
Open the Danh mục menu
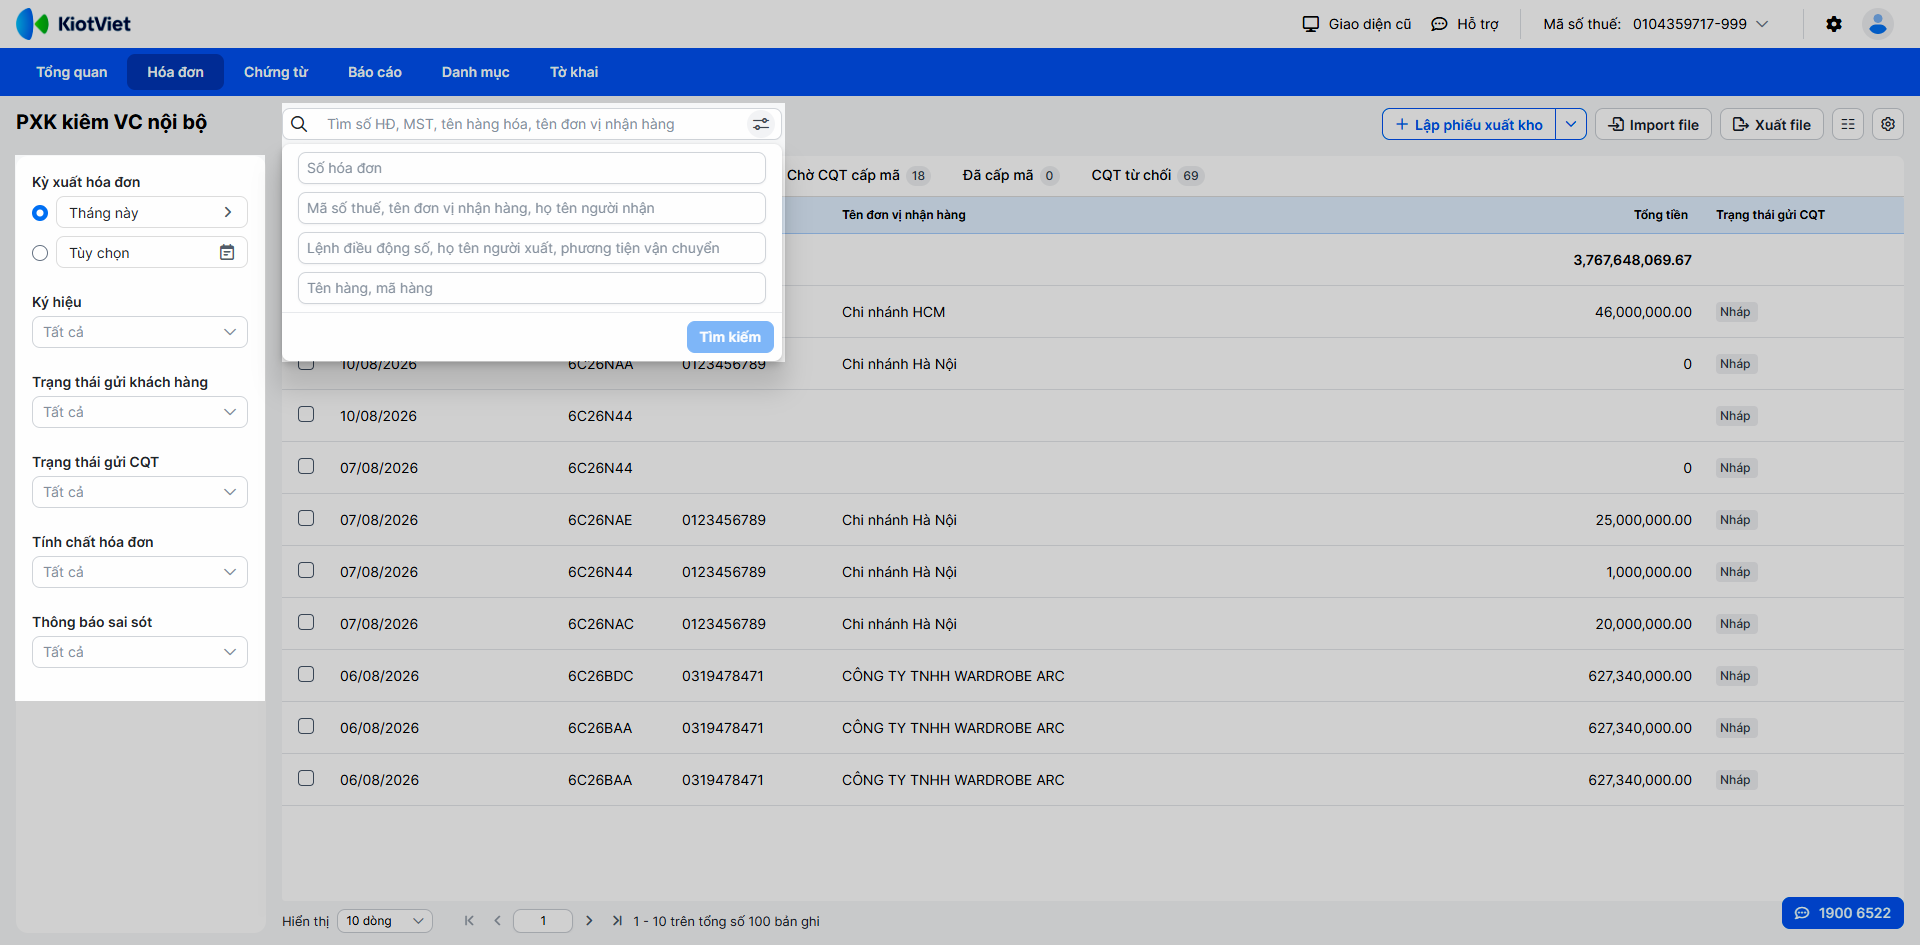(476, 72)
